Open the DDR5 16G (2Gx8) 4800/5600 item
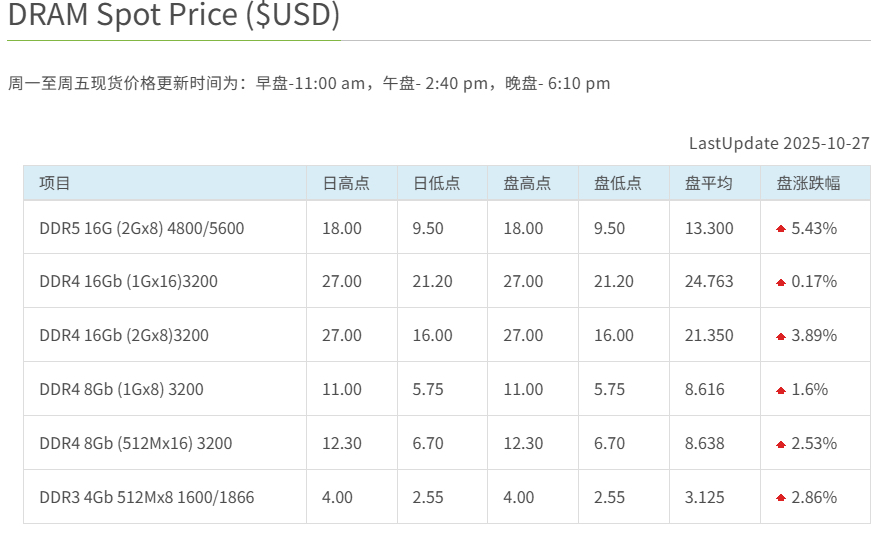Screen dimensions: 882x543 (141, 228)
